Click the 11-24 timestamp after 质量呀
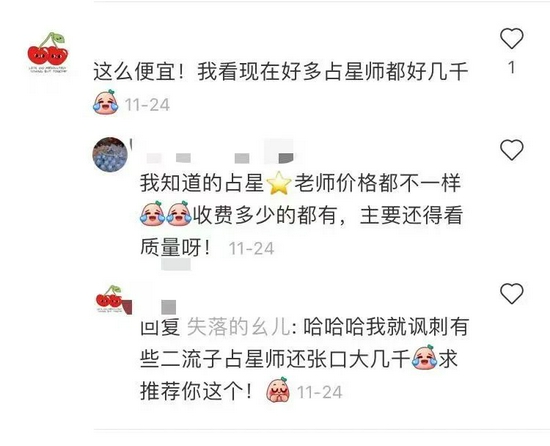The height and width of the screenshot is (446, 550). pyautogui.click(x=251, y=249)
